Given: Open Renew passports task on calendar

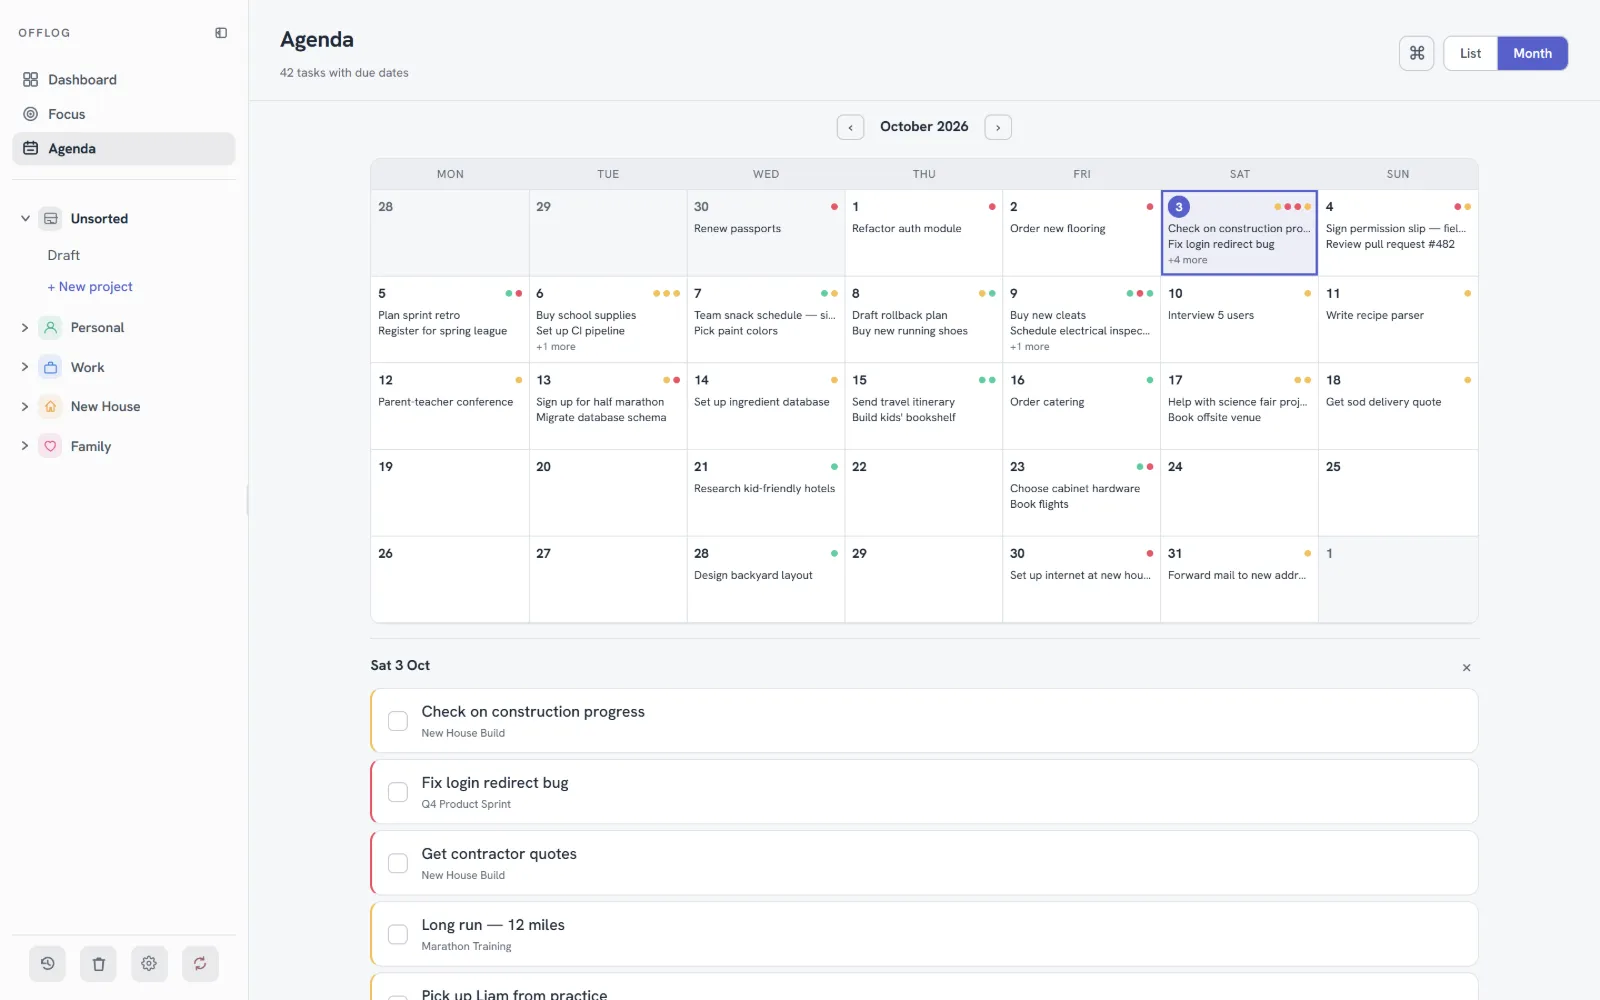Looking at the screenshot, I should coord(737,229).
